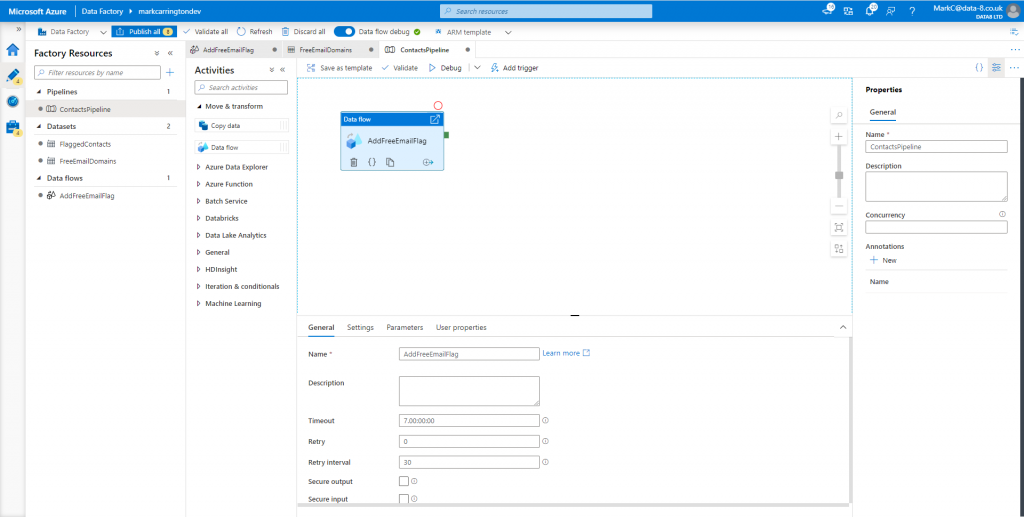Viewport: 1024px width, 517px height.
Task: Collapse the Data flows tree section
Action: click(39, 178)
